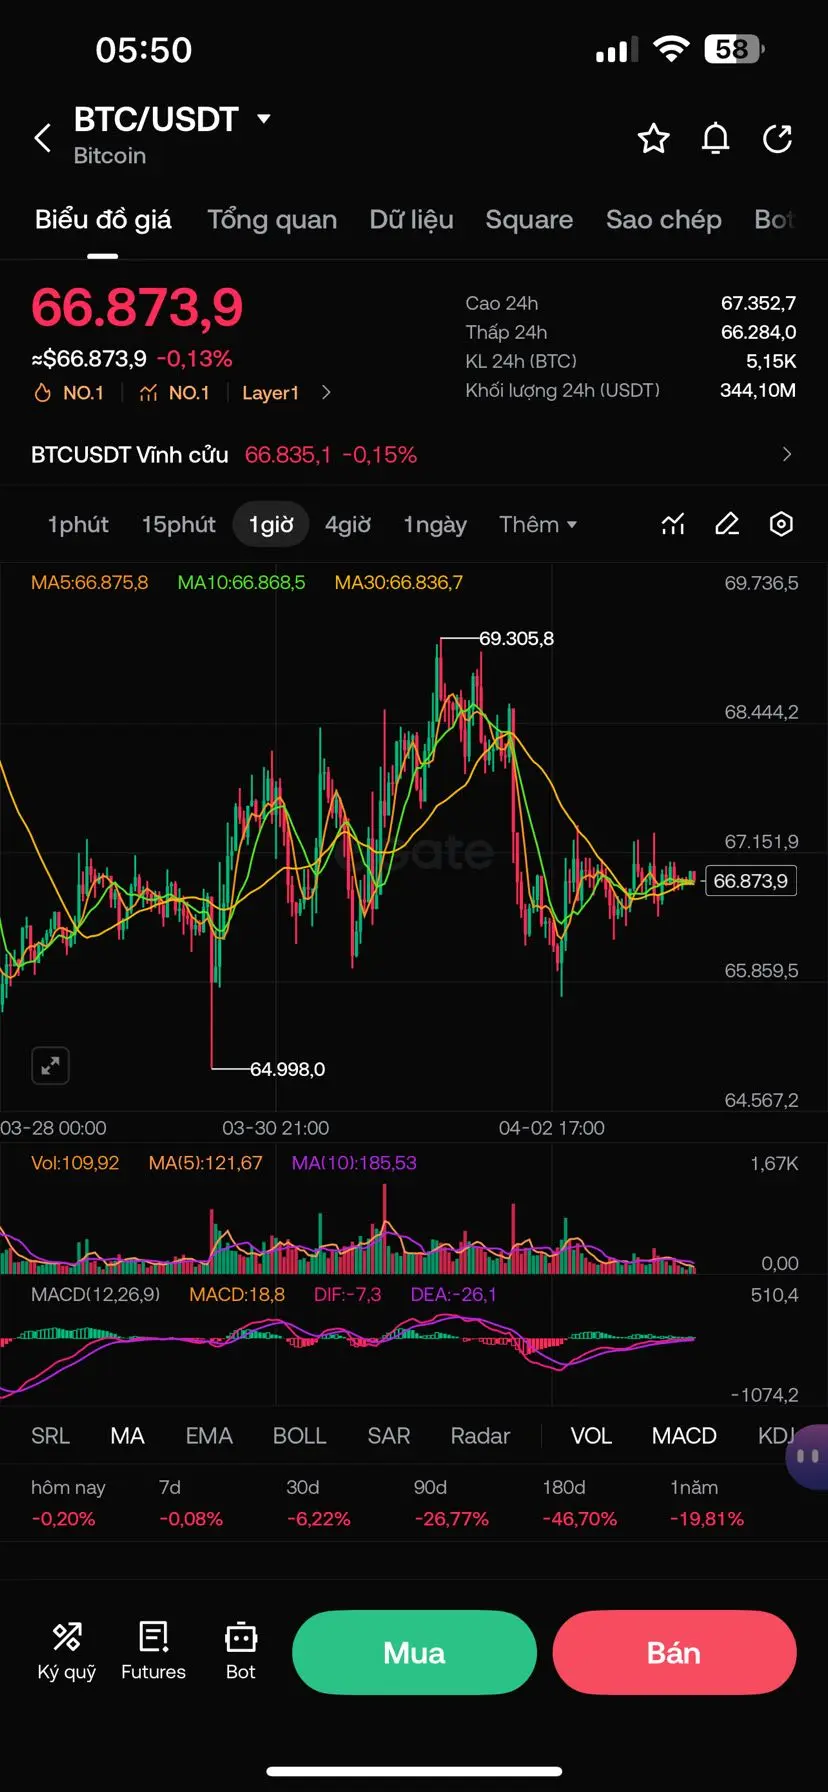The image size is (828, 1792).
Task: Tap the 64.998,0 low marker
Action: (287, 1069)
